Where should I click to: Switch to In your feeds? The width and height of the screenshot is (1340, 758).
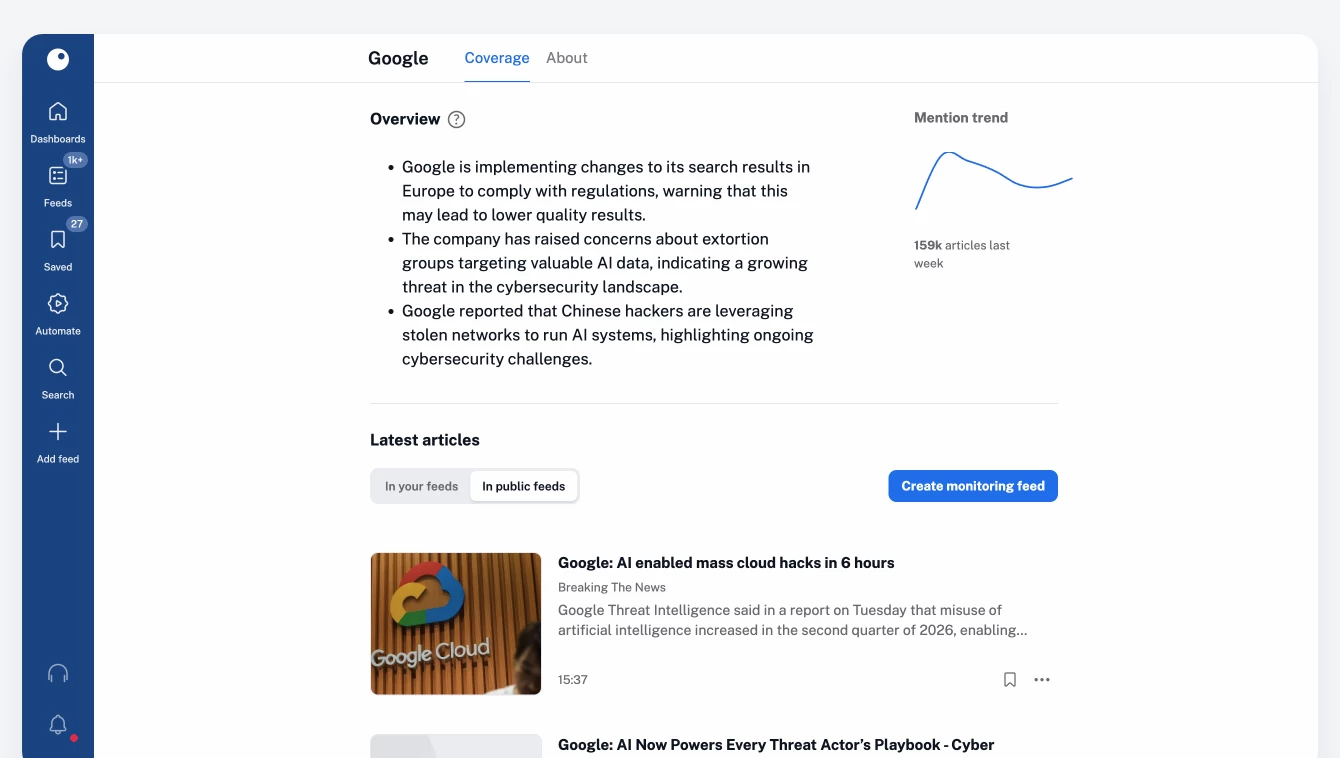coord(421,486)
